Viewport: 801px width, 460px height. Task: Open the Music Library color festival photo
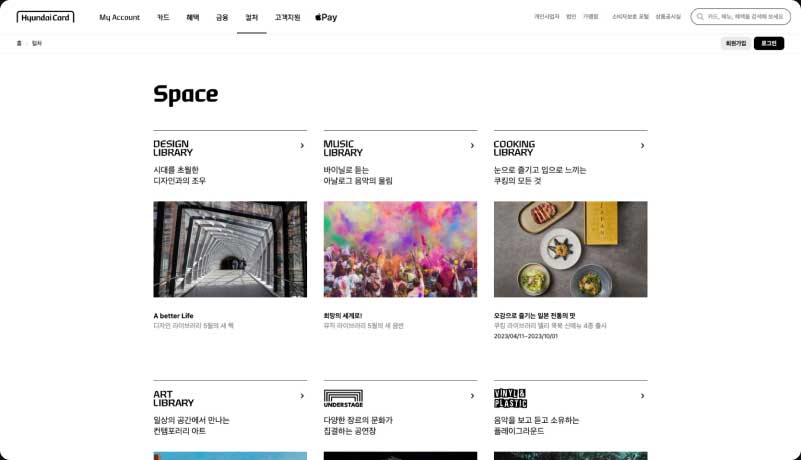point(400,249)
